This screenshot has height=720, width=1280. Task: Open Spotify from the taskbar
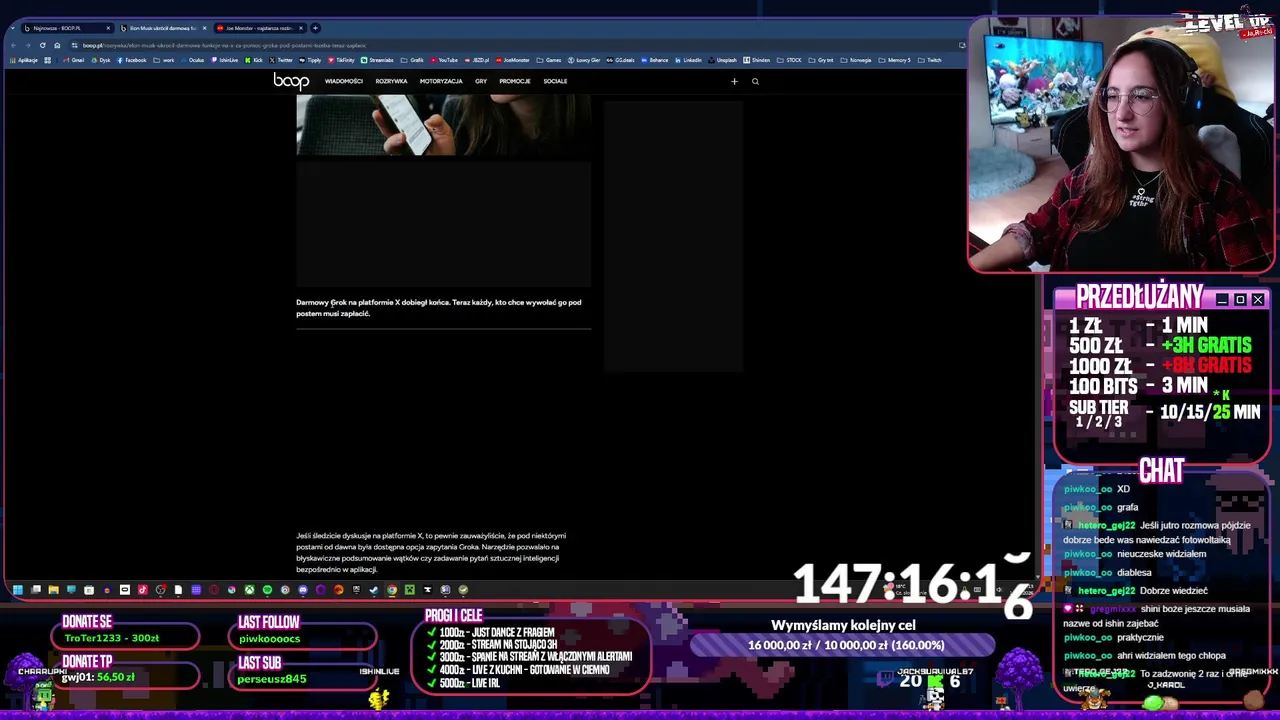(x=267, y=590)
